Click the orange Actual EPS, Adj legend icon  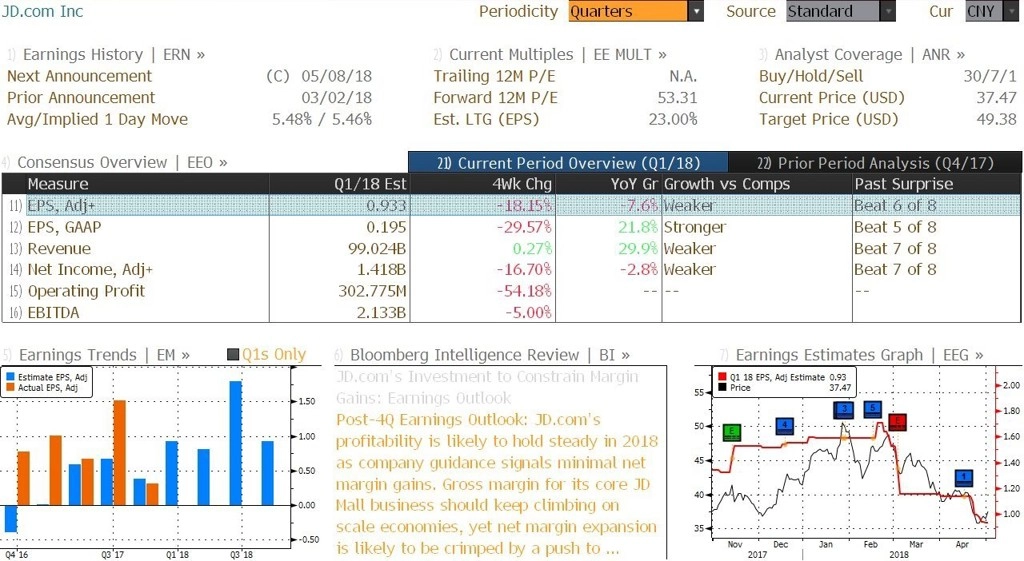[x=10, y=387]
